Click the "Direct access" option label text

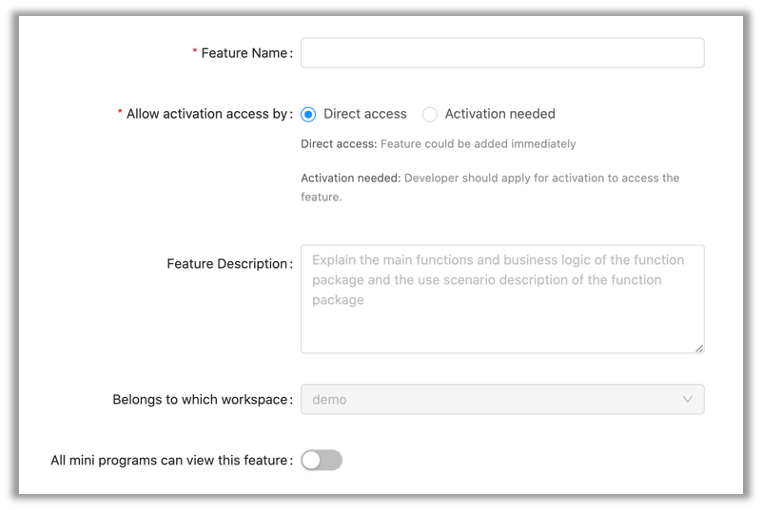coord(365,114)
